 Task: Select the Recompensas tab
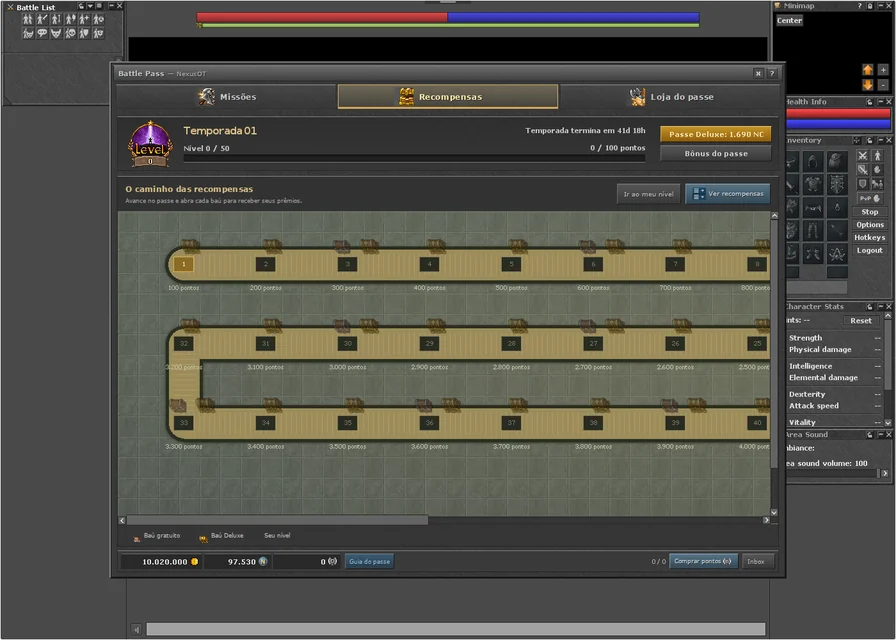[x=448, y=97]
